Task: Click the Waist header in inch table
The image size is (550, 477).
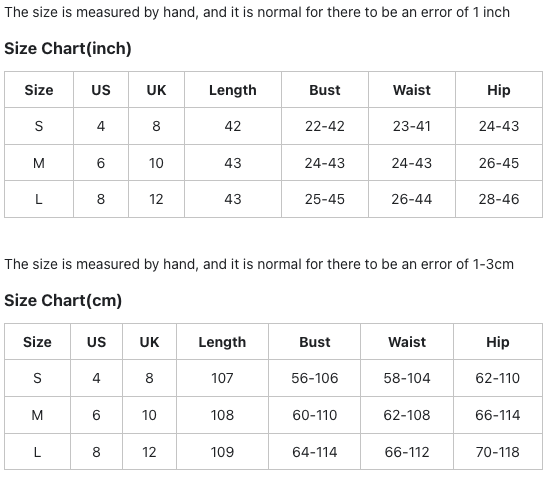Action: coord(412,90)
